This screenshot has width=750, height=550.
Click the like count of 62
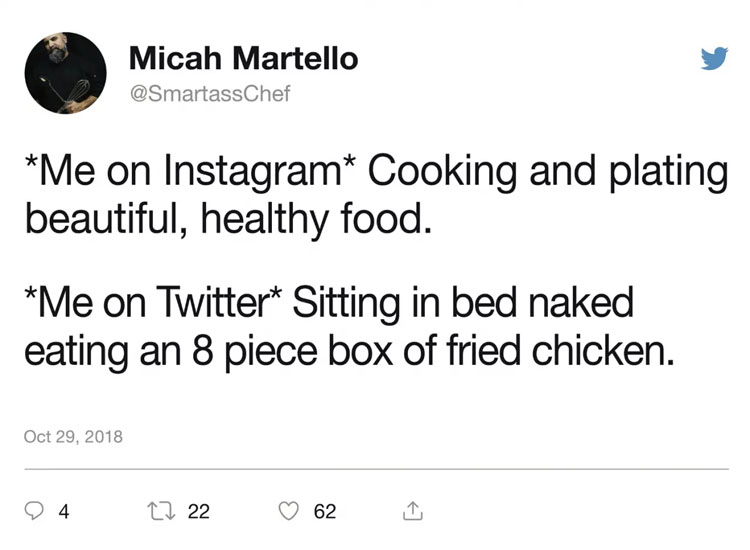click(x=325, y=512)
